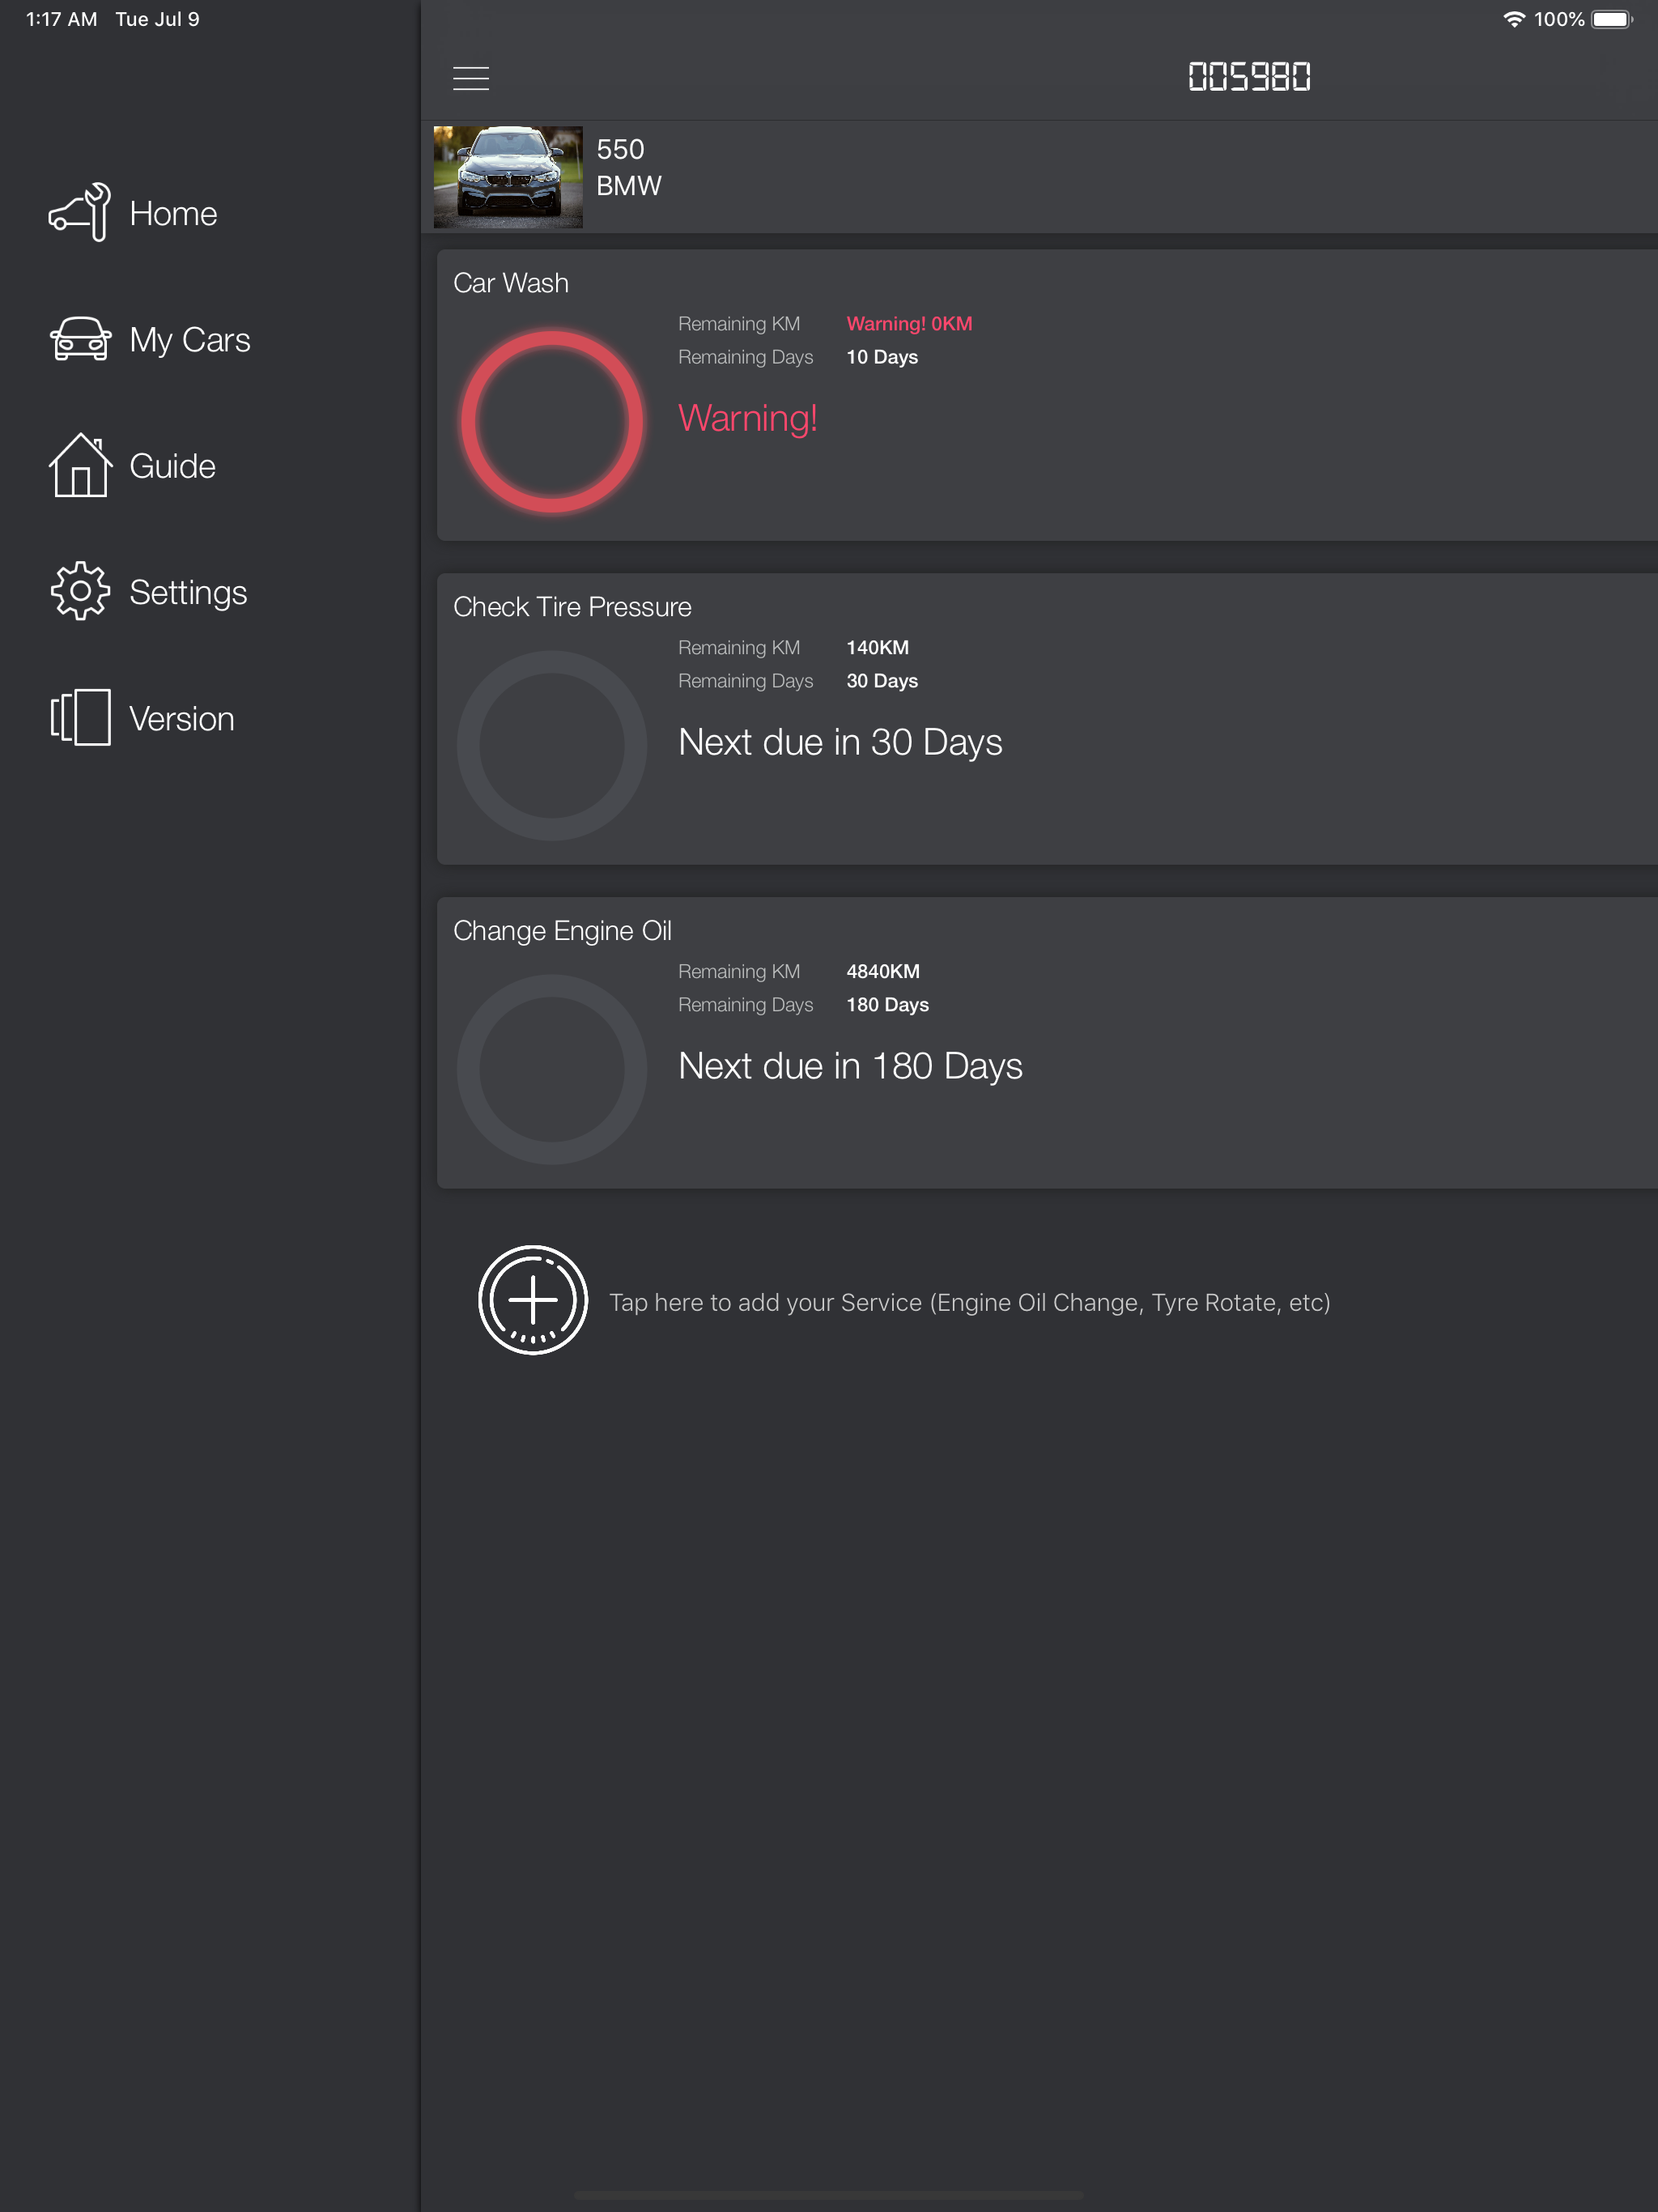Select the 550 BMW car row
This screenshot has height=2212, width=1658.
[x=1039, y=177]
